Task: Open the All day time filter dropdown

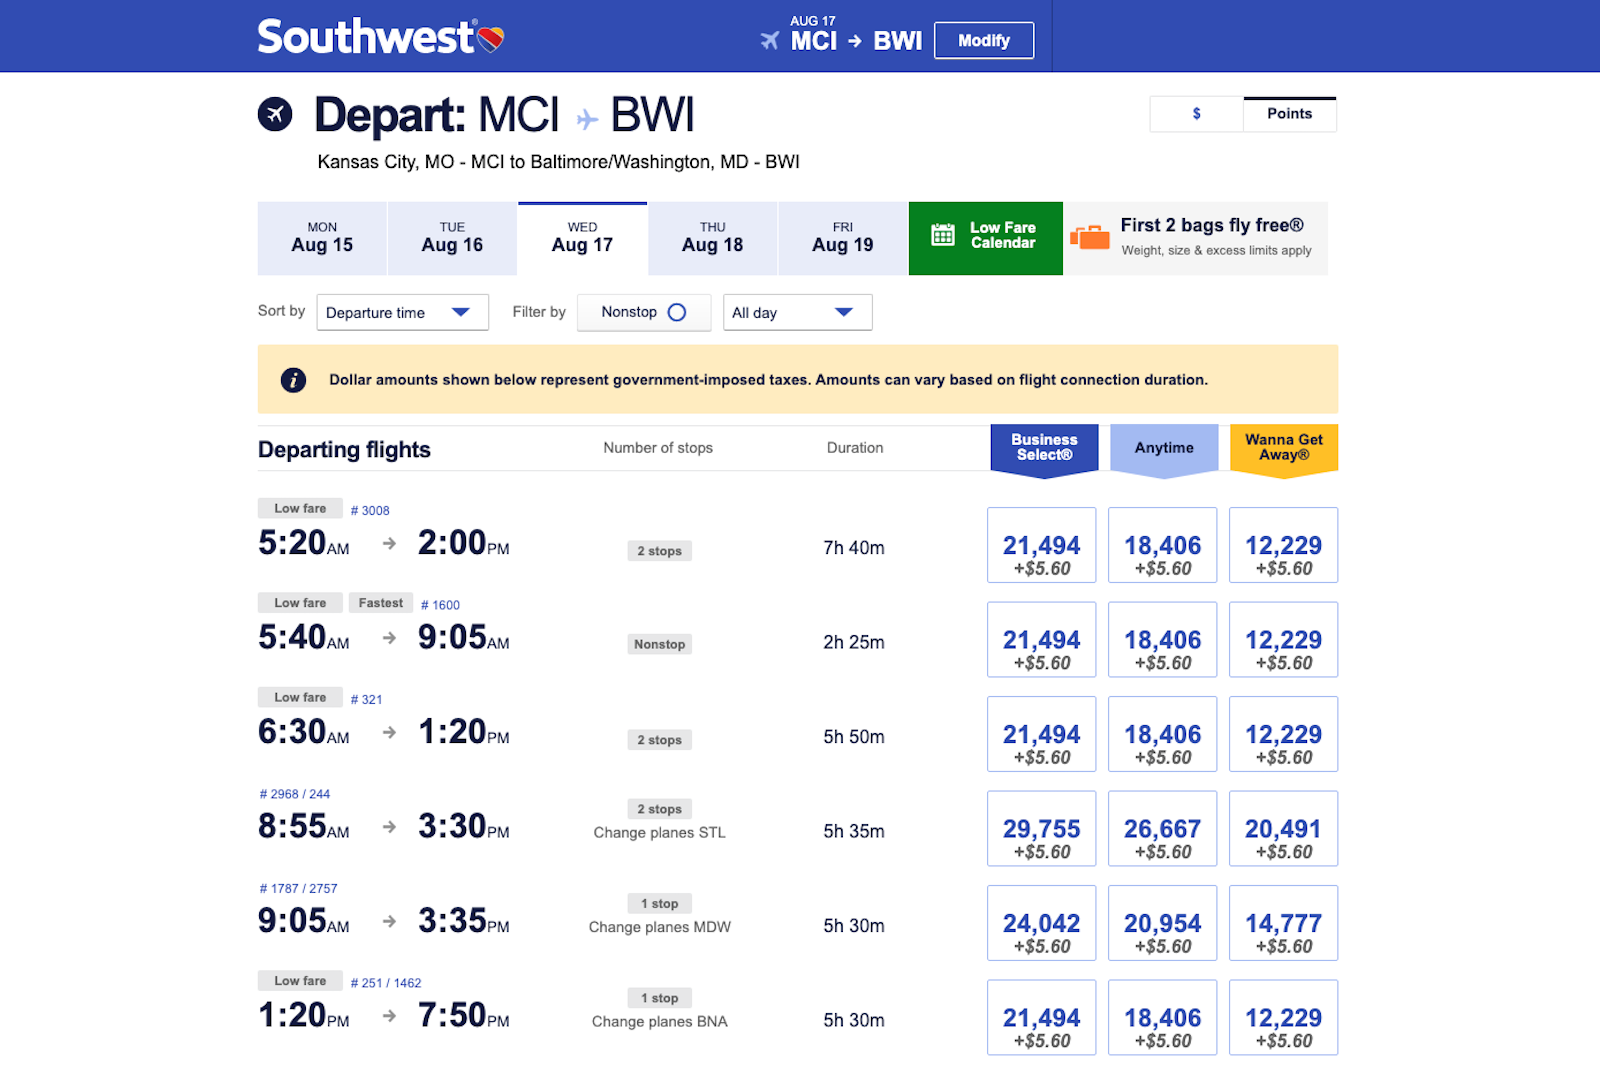Action: pyautogui.click(x=798, y=312)
